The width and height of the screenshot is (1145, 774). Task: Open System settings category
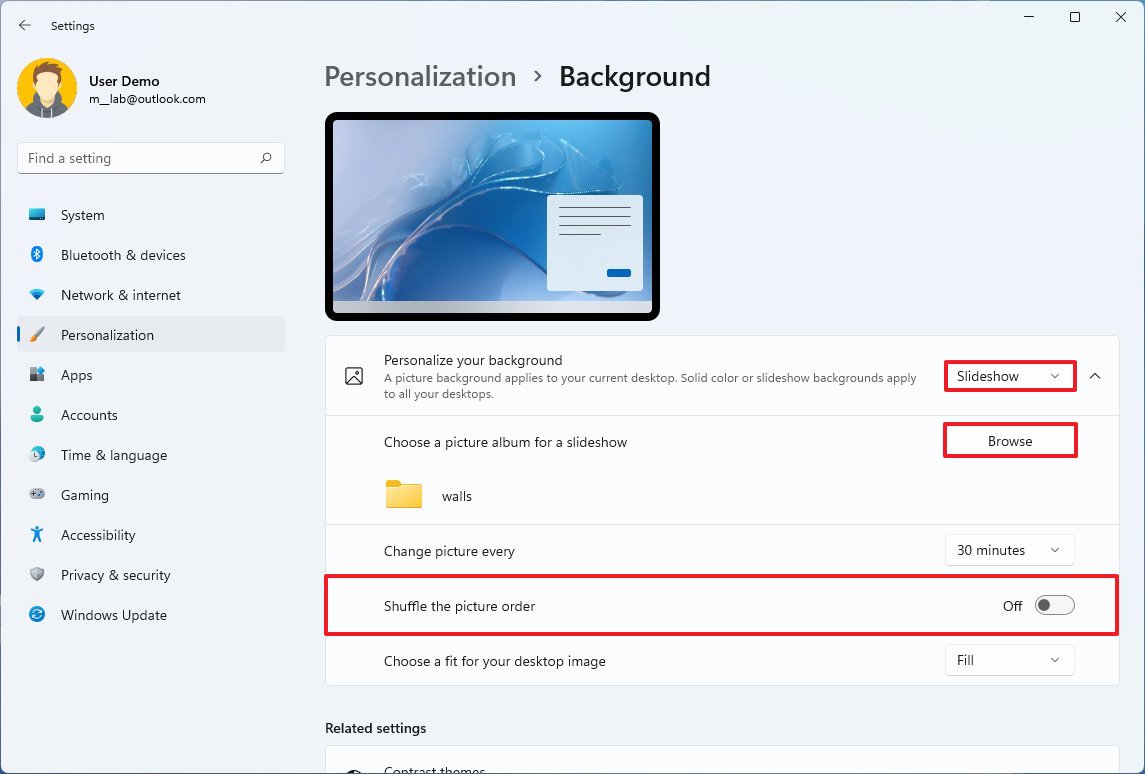point(151,215)
